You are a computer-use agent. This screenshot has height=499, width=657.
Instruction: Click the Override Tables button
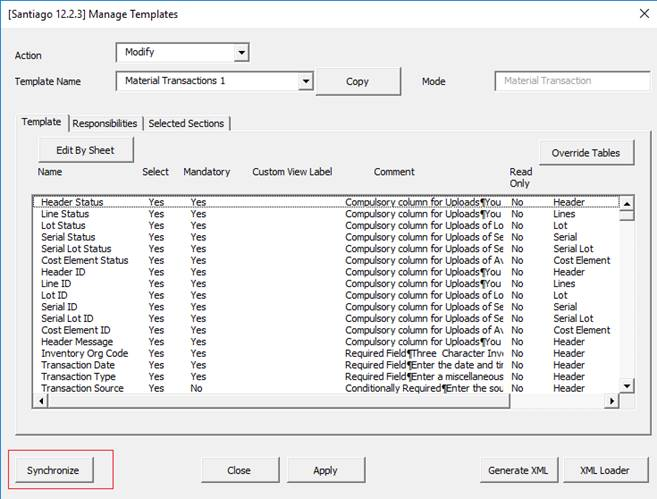(x=586, y=153)
